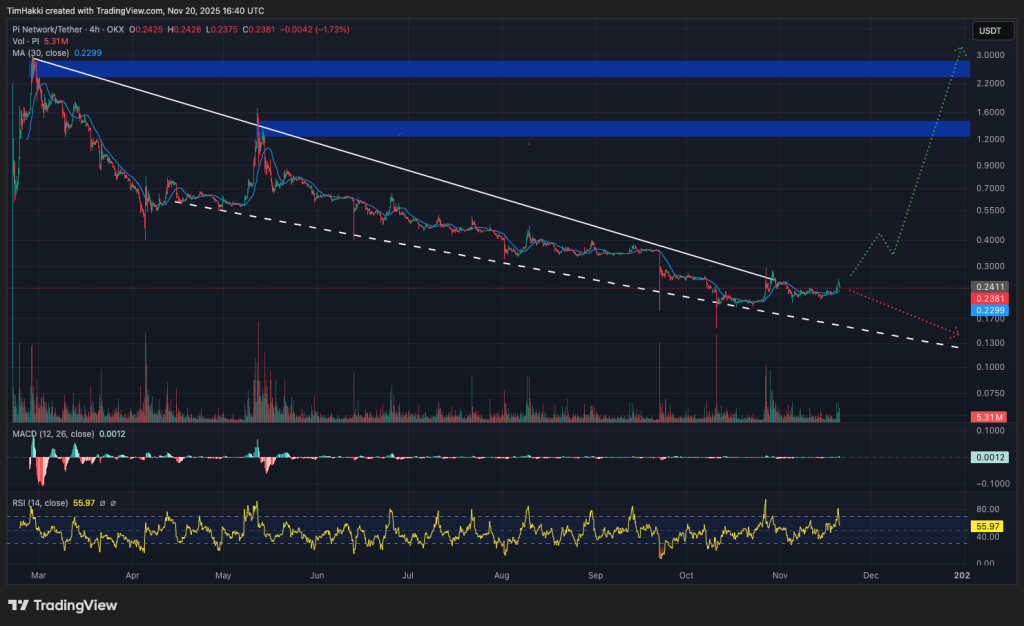Click the Jun marker on time axis

tap(316, 576)
